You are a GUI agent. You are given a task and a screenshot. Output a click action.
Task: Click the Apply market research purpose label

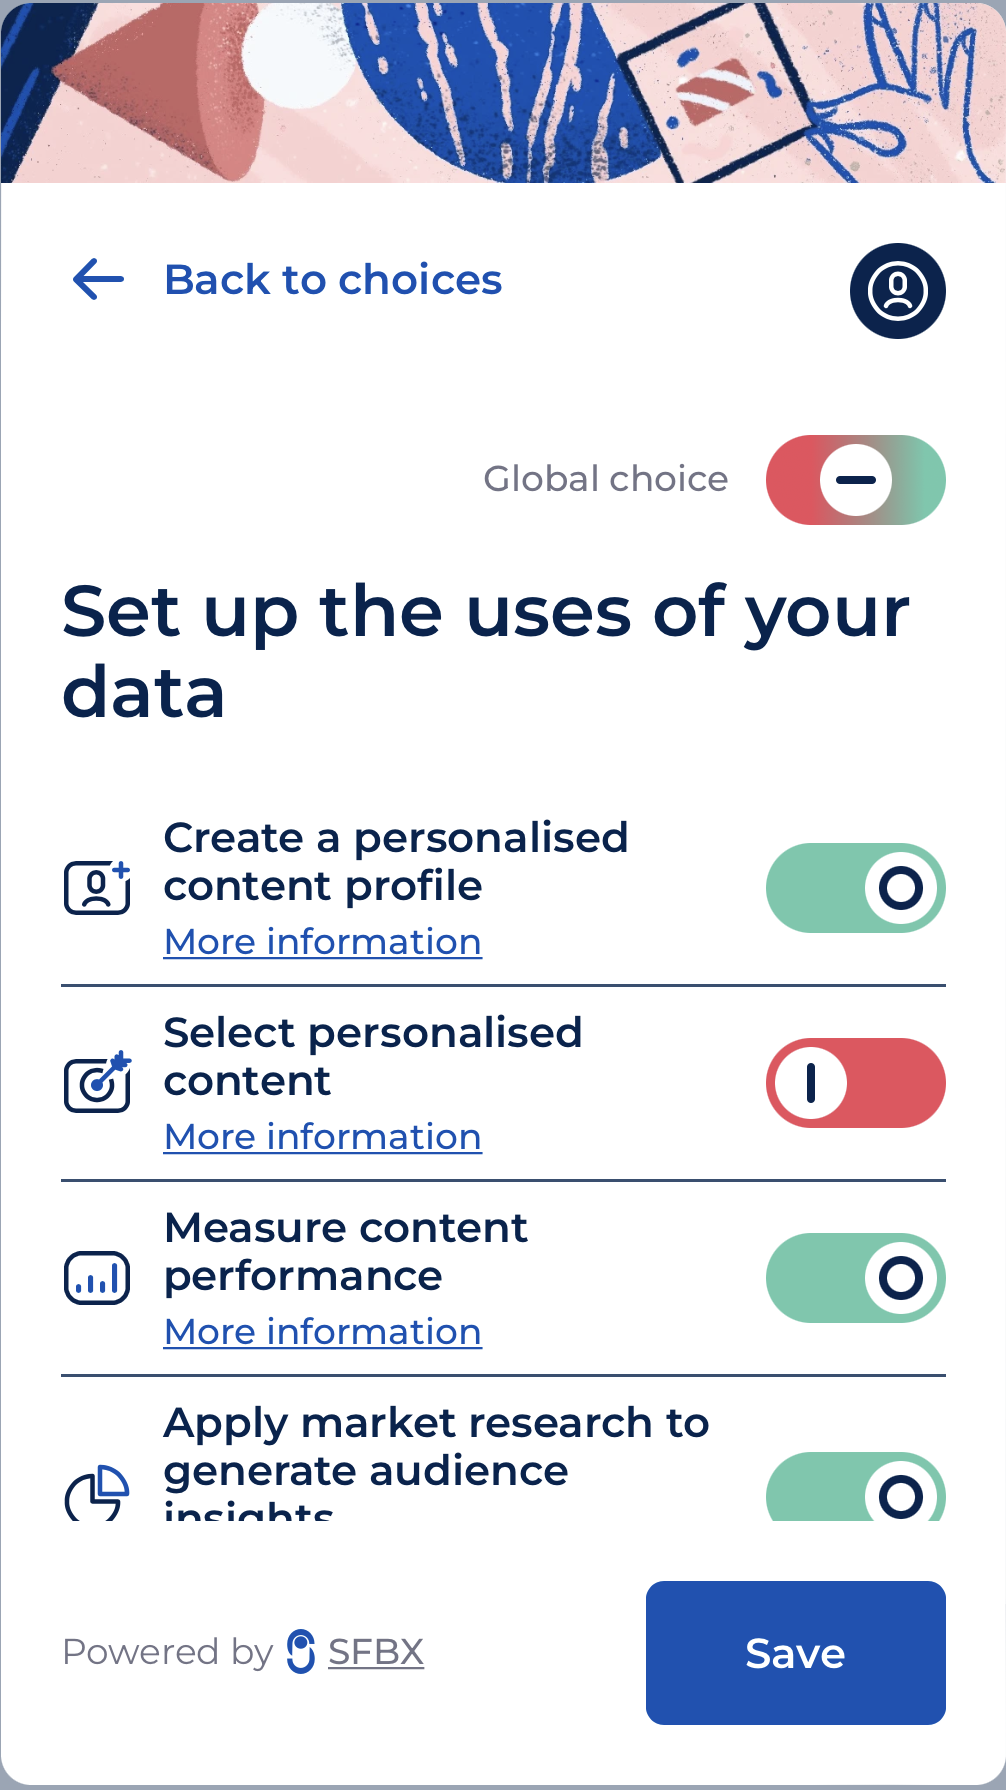(x=436, y=1447)
